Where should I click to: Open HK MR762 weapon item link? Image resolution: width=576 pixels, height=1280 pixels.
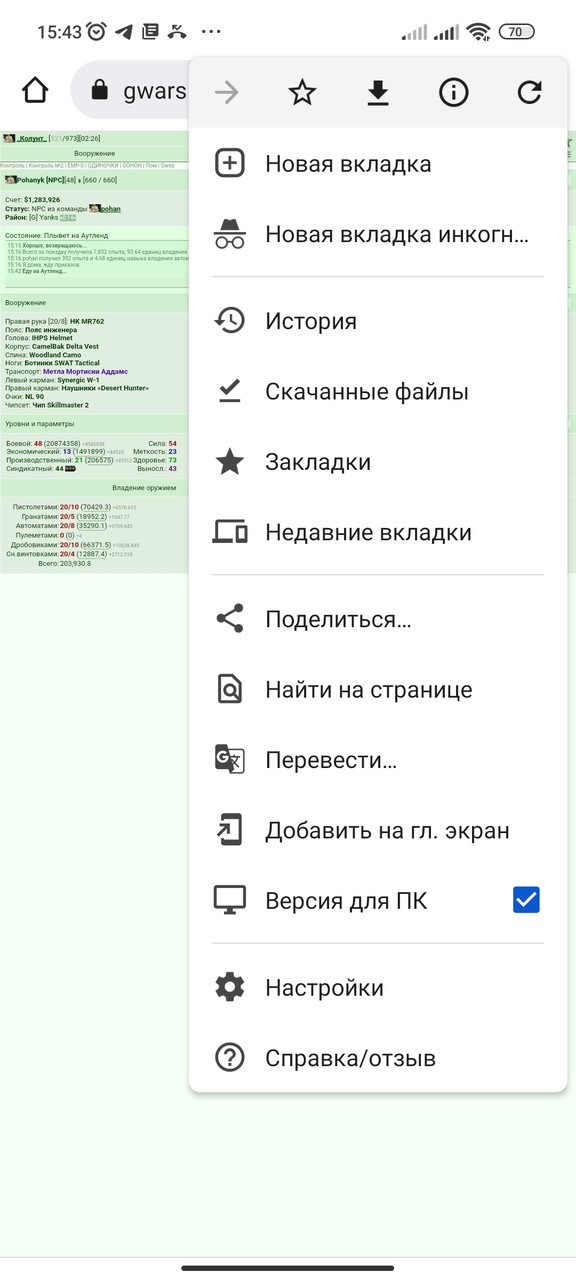point(87,321)
